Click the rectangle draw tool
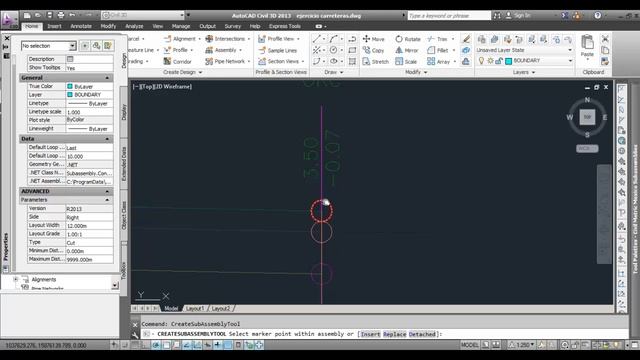This screenshot has height=360, width=640. pos(352,50)
